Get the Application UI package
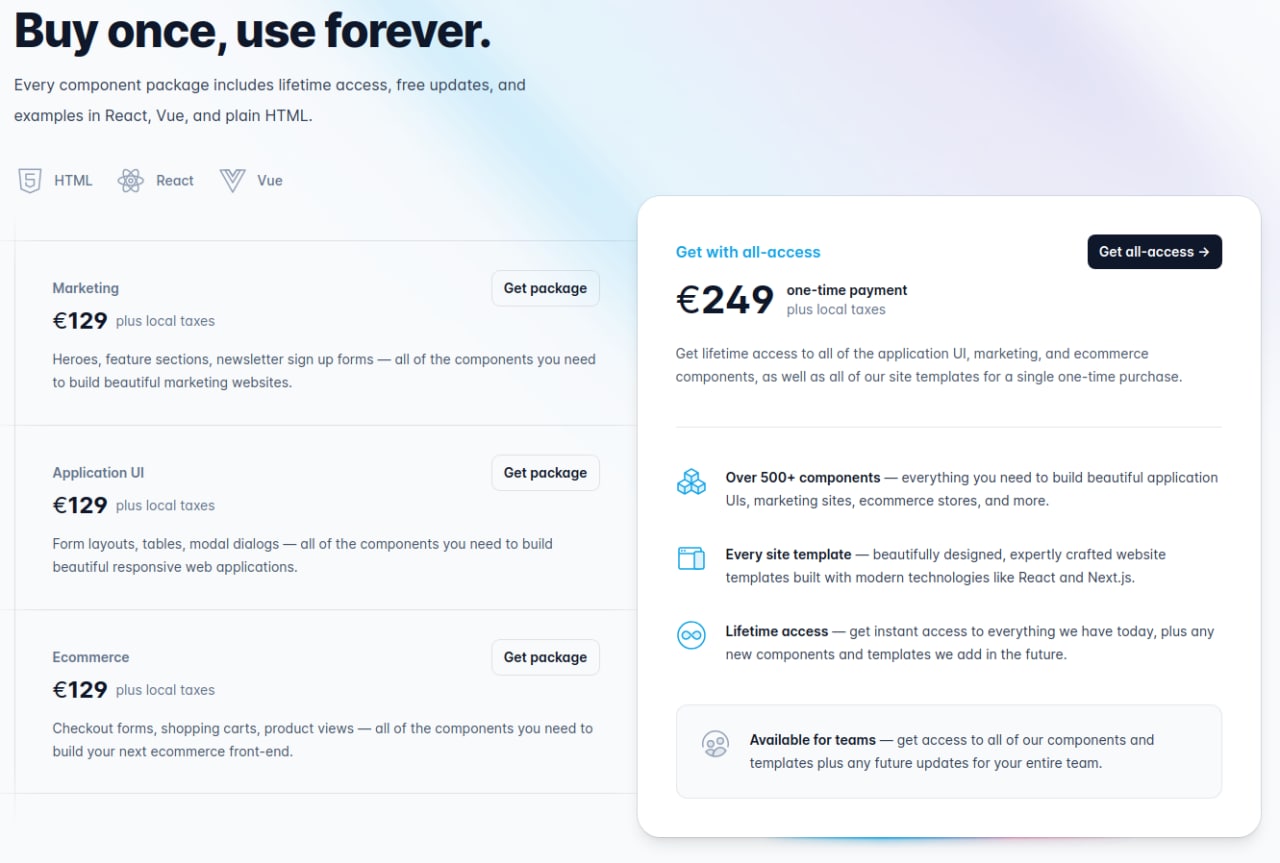The height and width of the screenshot is (863, 1280). (x=545, y=473)
